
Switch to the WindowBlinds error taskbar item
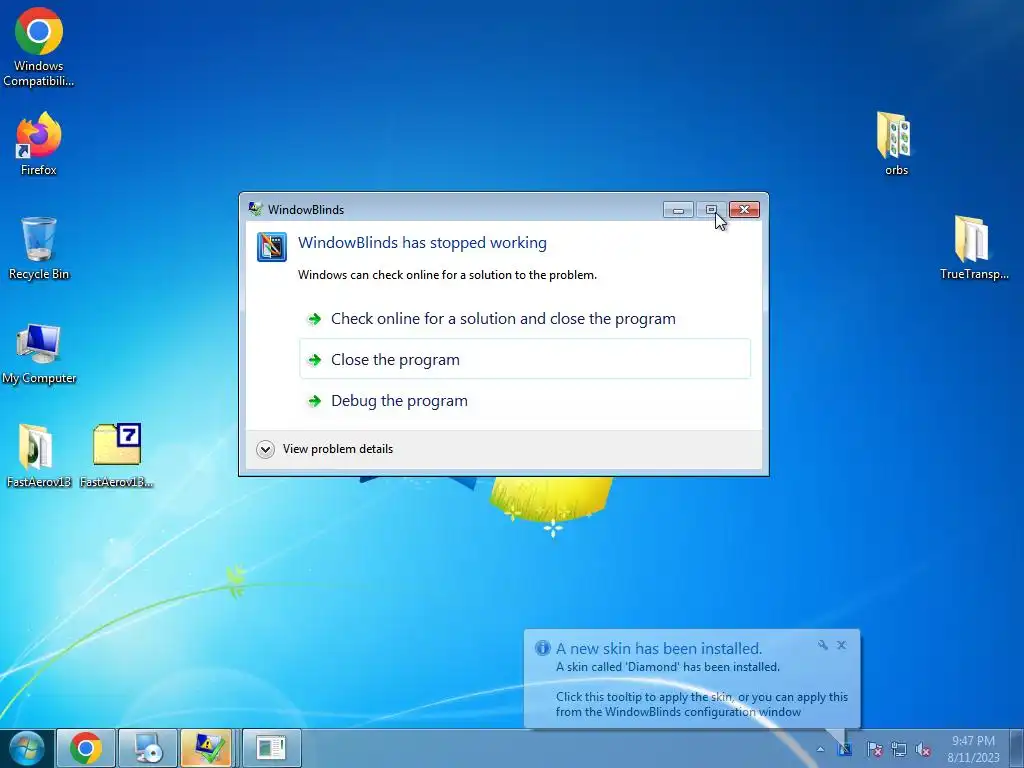pyautogui.click(x=206, y=748)
